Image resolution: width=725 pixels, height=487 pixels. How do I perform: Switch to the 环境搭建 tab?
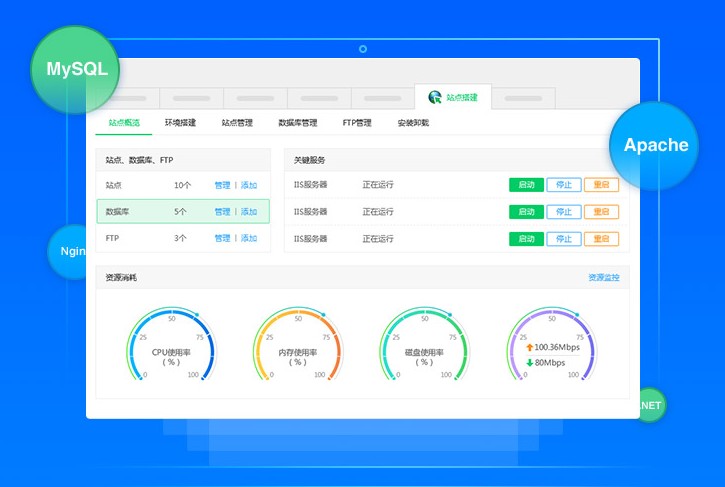click(180, 123)
